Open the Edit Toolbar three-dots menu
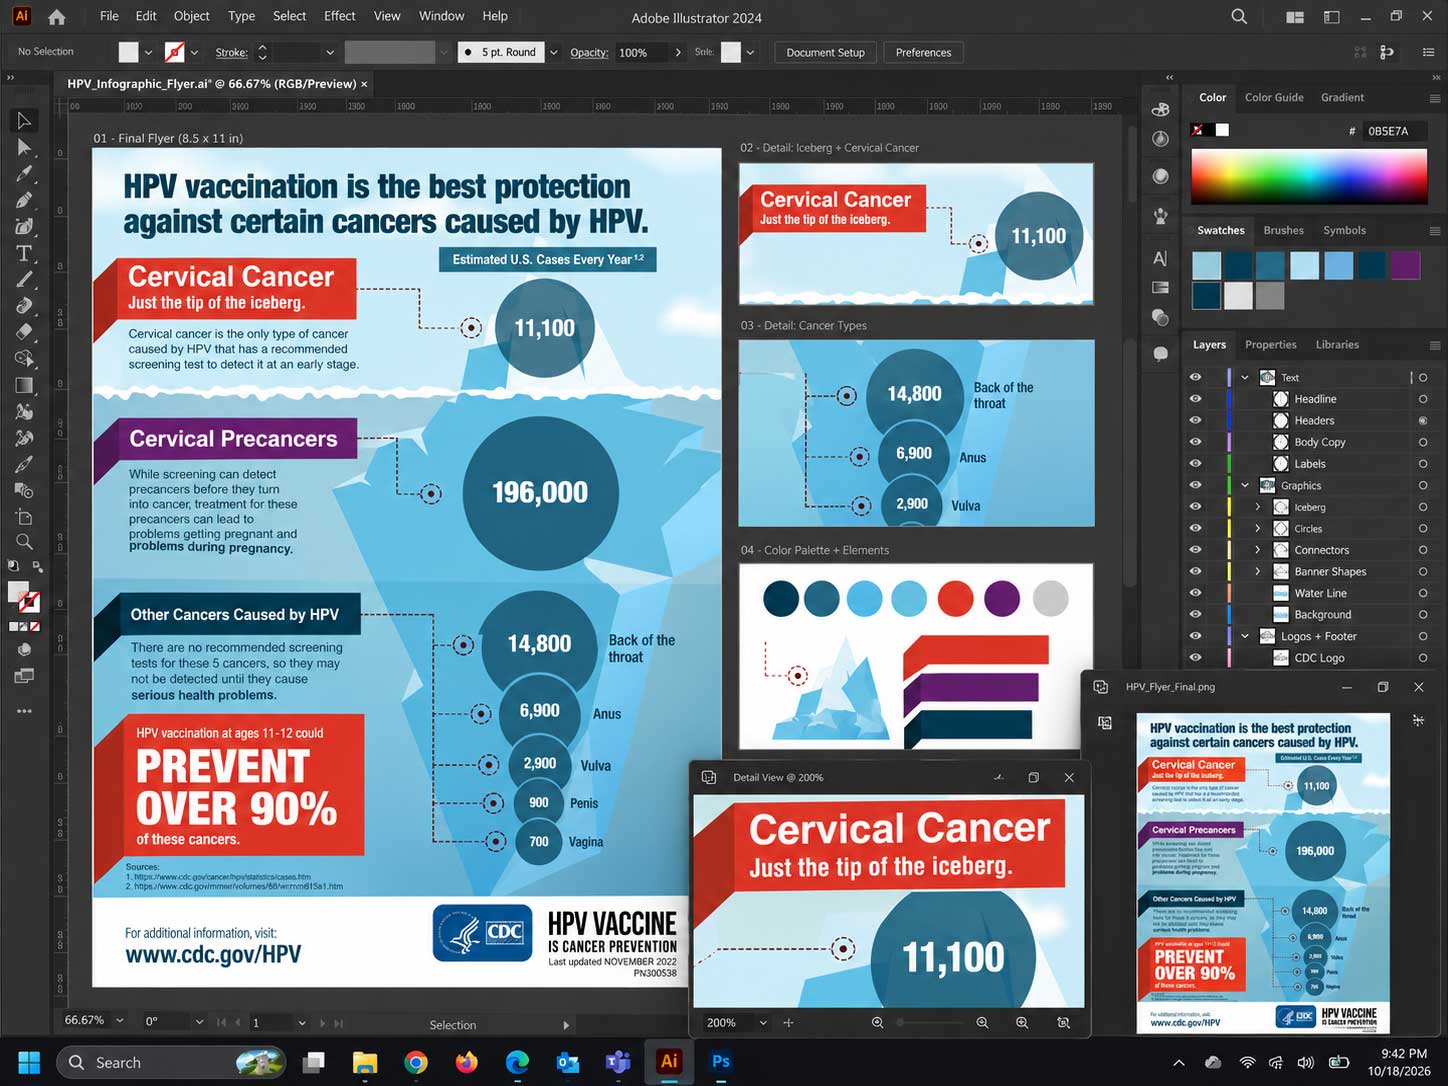The width and height of the screenshot is (1448, 1086). (x=24, y=711)
